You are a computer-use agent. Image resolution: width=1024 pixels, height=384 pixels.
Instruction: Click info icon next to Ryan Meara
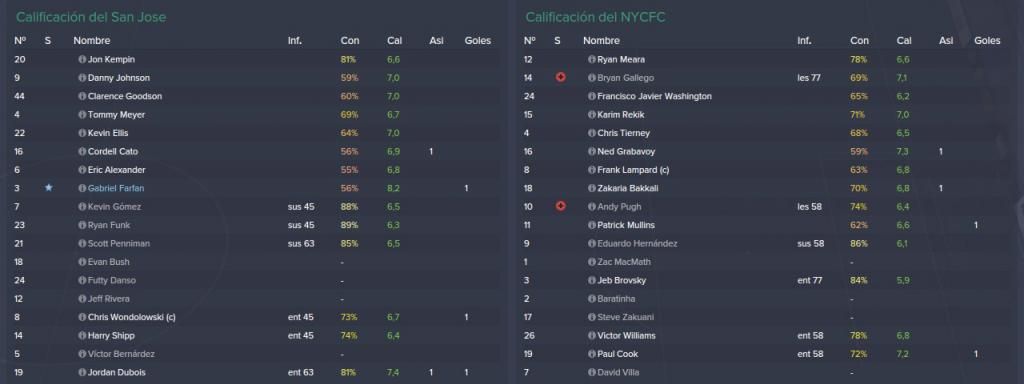(x=592, y=59)
